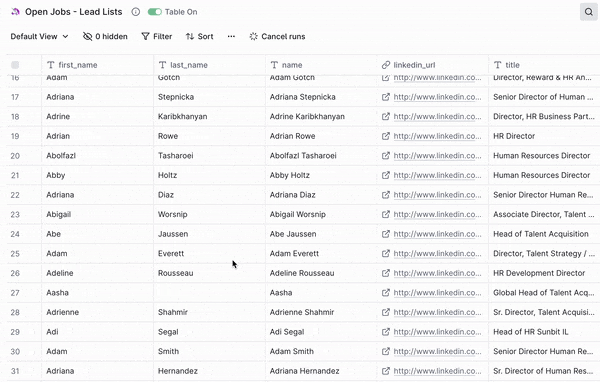Open Adriana Diaz's LinkedIn external link icon
The height and width of the screenshot is (382, 600).
(x=386, y=195)
